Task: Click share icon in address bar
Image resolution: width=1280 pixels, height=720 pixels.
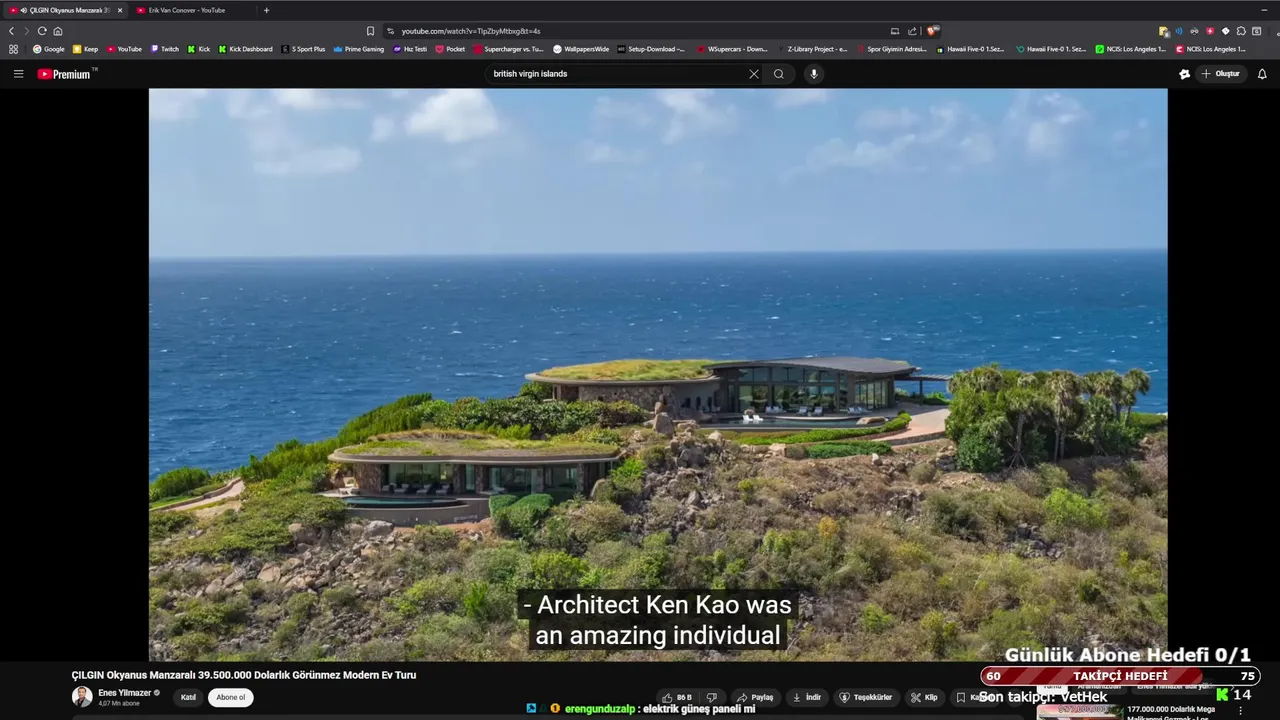Action: tap(912, 31)
